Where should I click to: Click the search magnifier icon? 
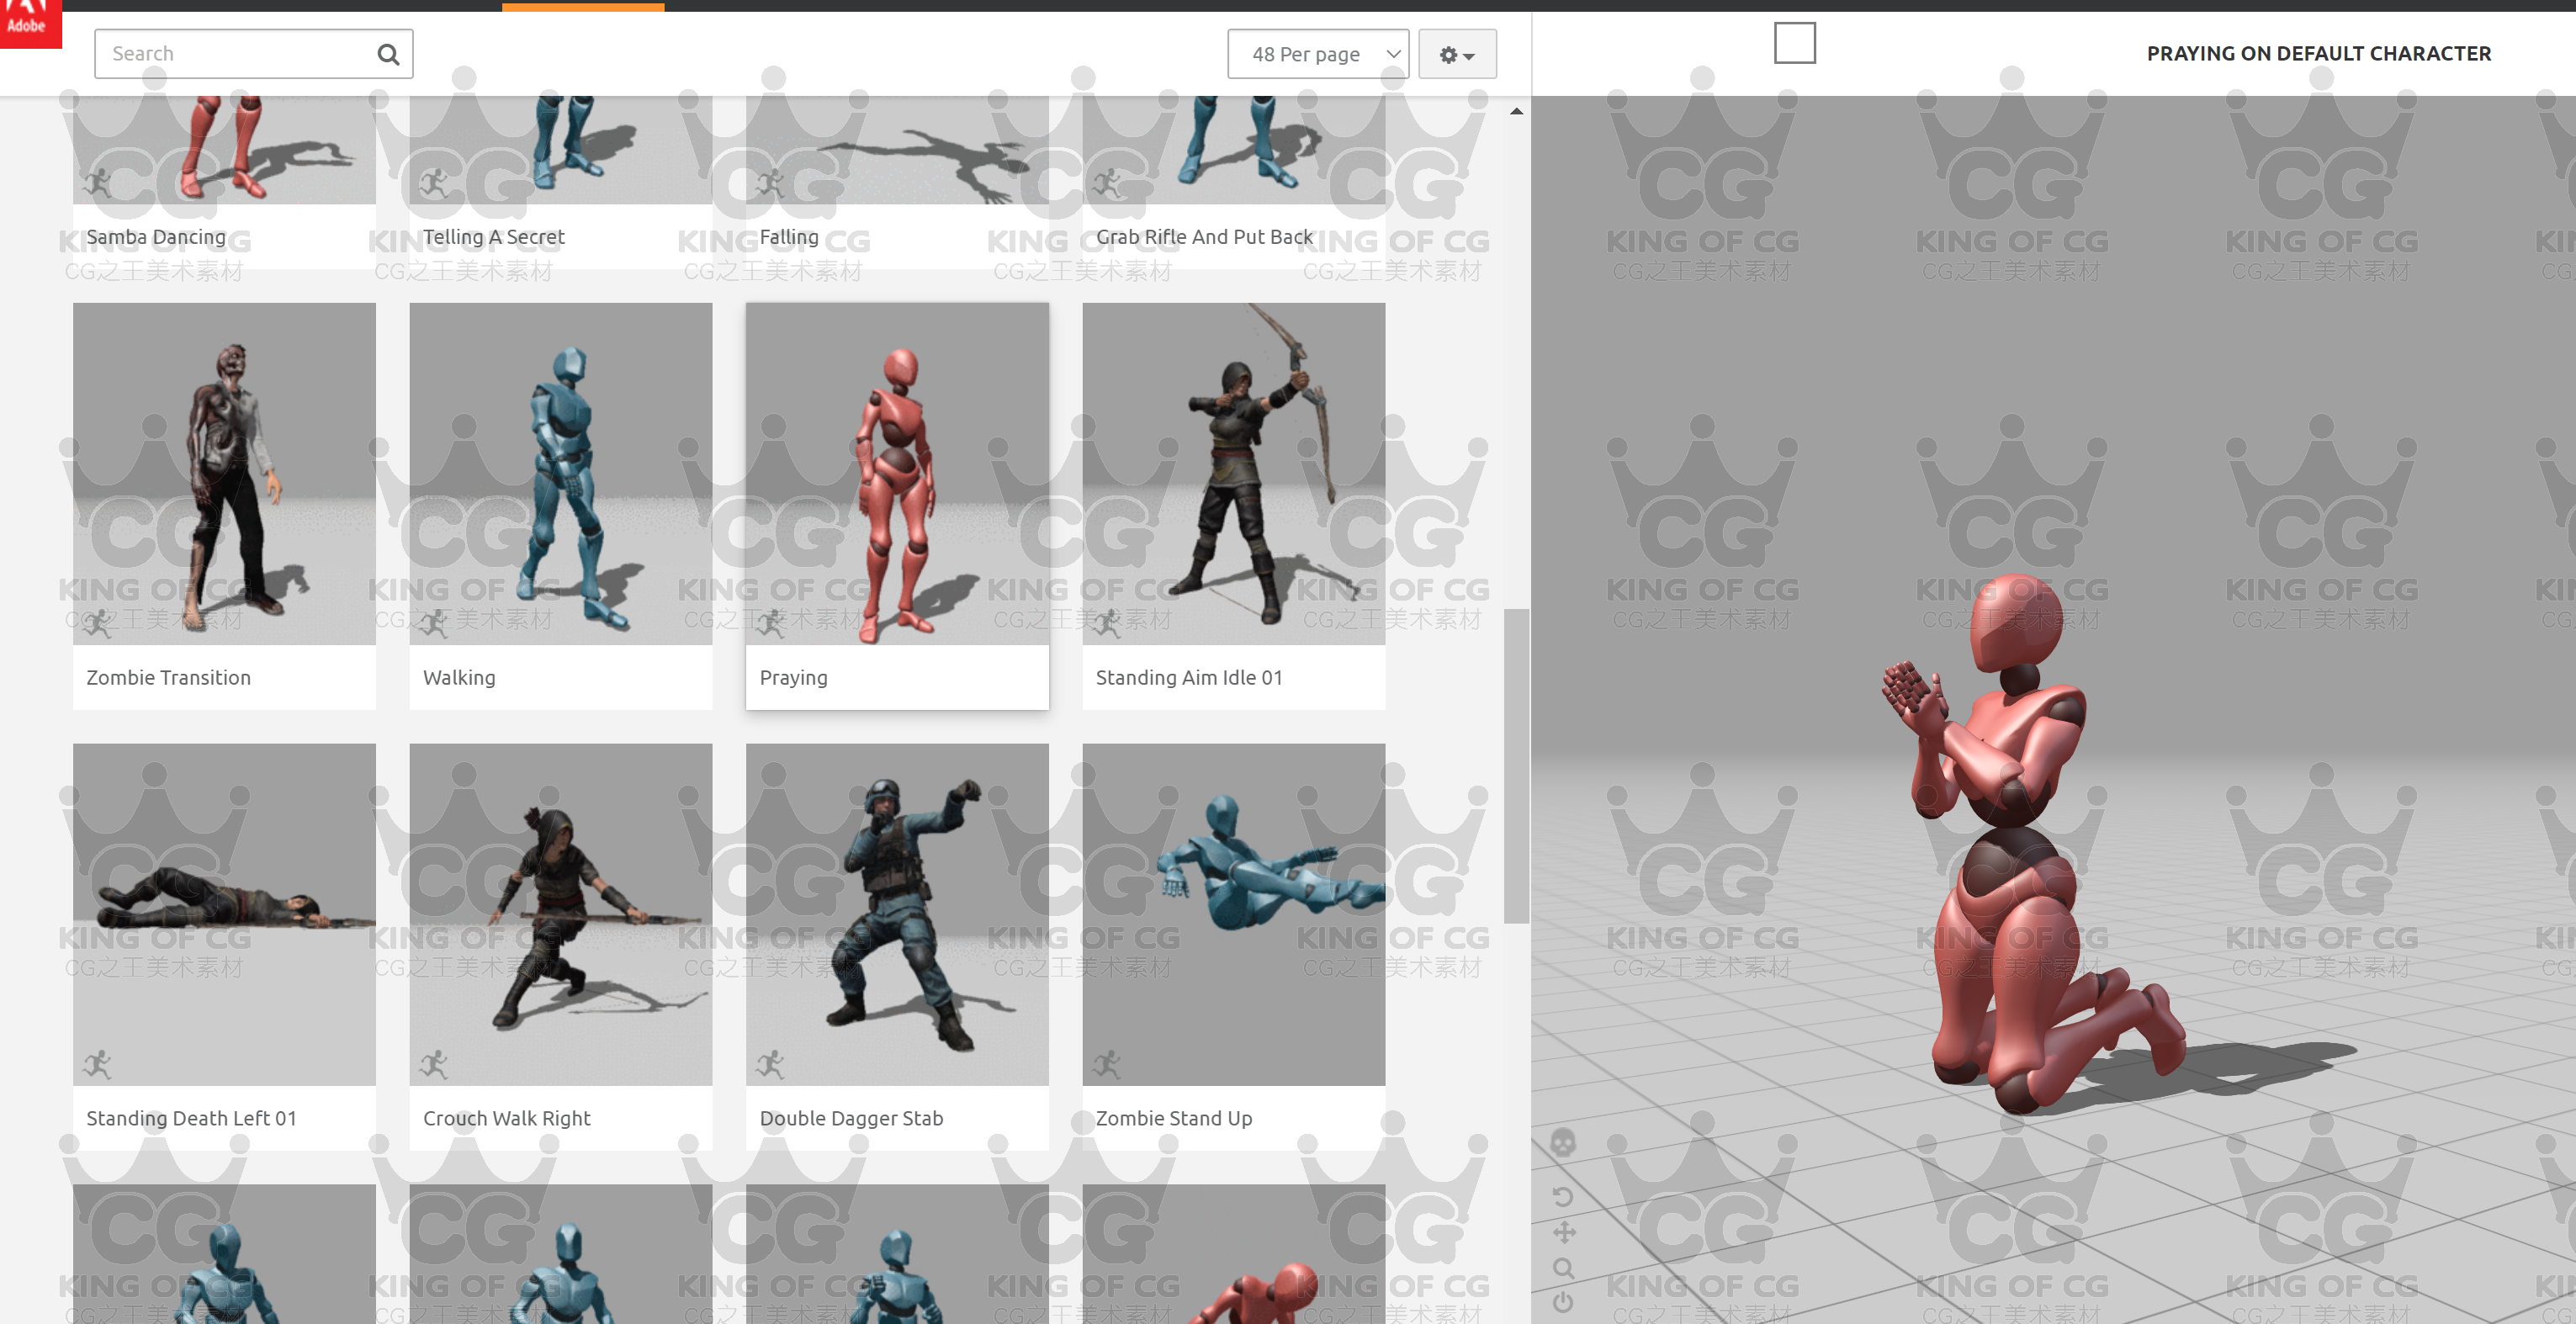click(388, 54)
